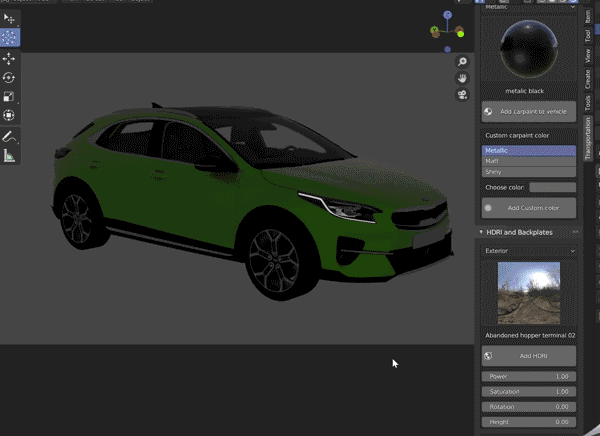This screenshot has width=600, height=436.
Task: Click Add Custom color button
Action: coord(529,208)
